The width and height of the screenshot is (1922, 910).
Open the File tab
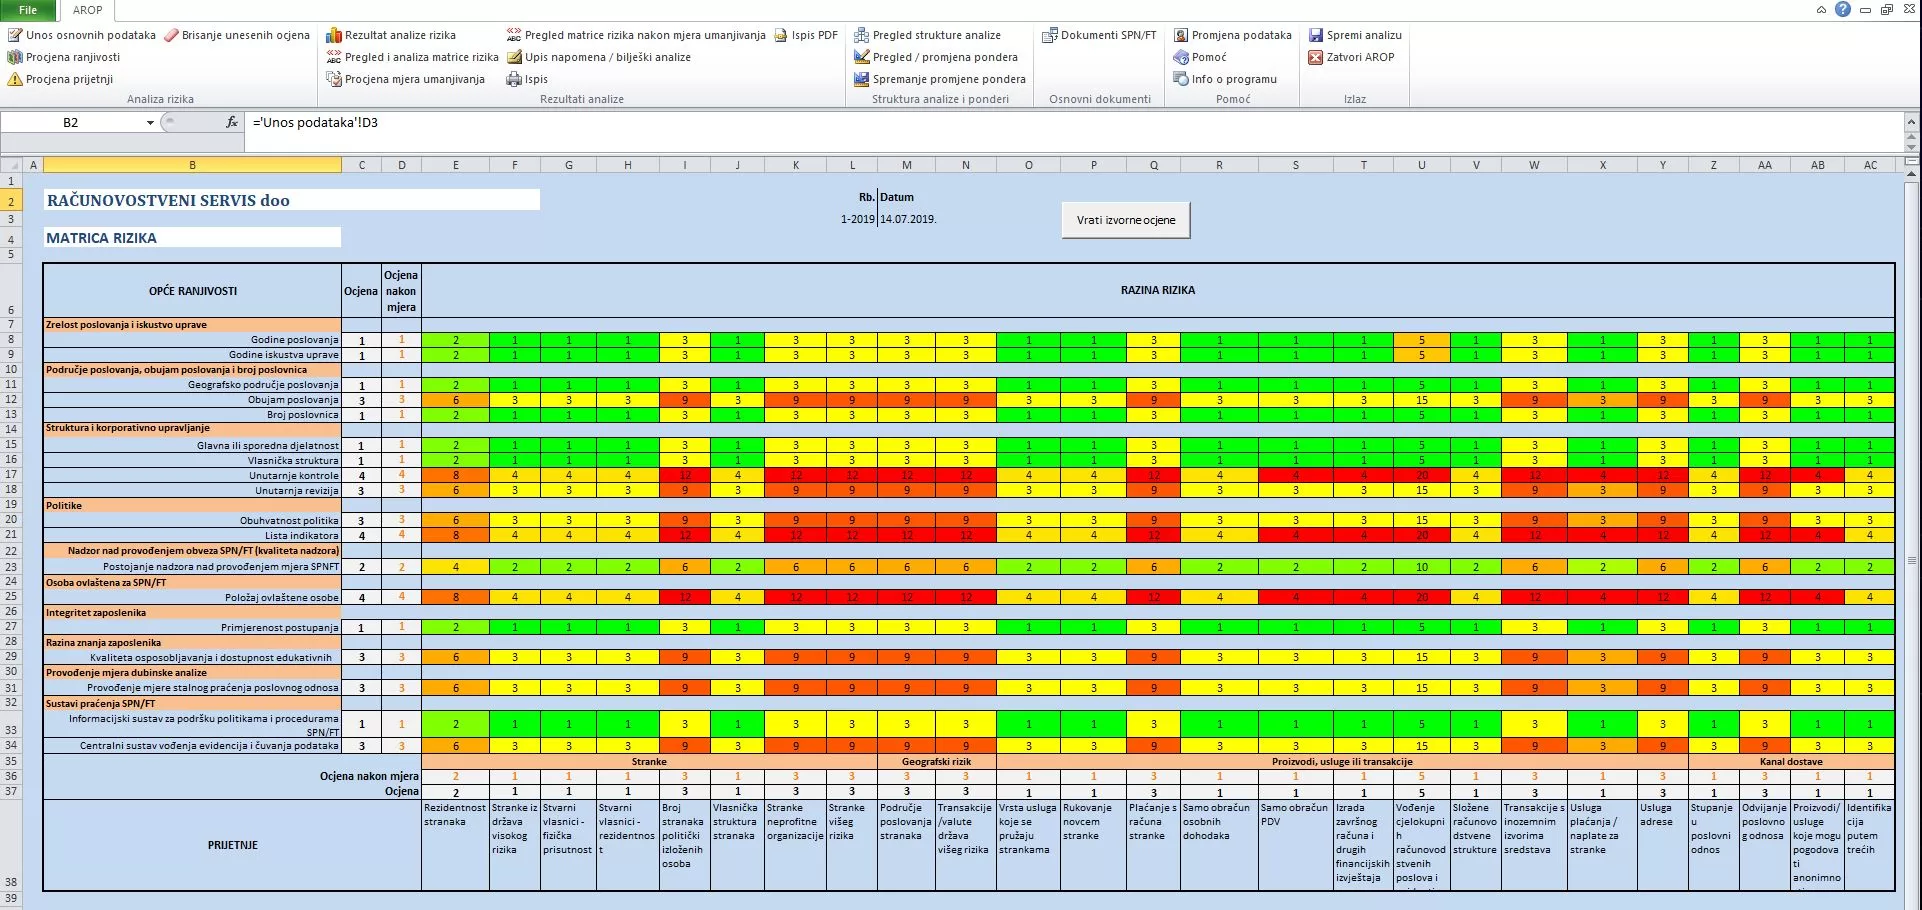(28, 10)
